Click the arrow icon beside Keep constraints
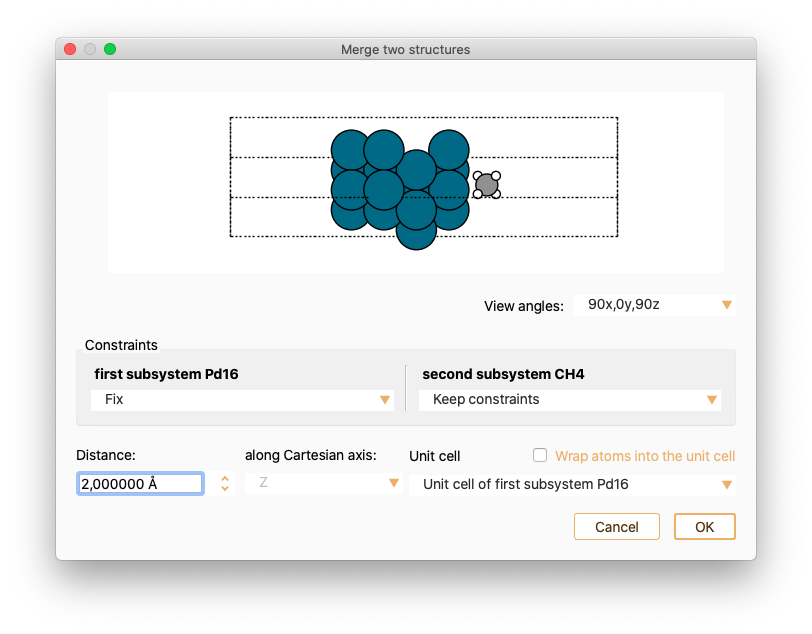812x634 pixels. (x=712, y=400)
